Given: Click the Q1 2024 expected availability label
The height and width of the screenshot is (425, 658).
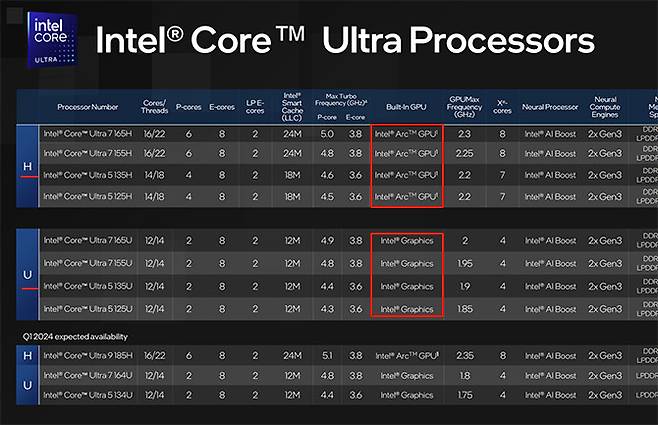Looking at the screenshot, I should coord(71,335).
